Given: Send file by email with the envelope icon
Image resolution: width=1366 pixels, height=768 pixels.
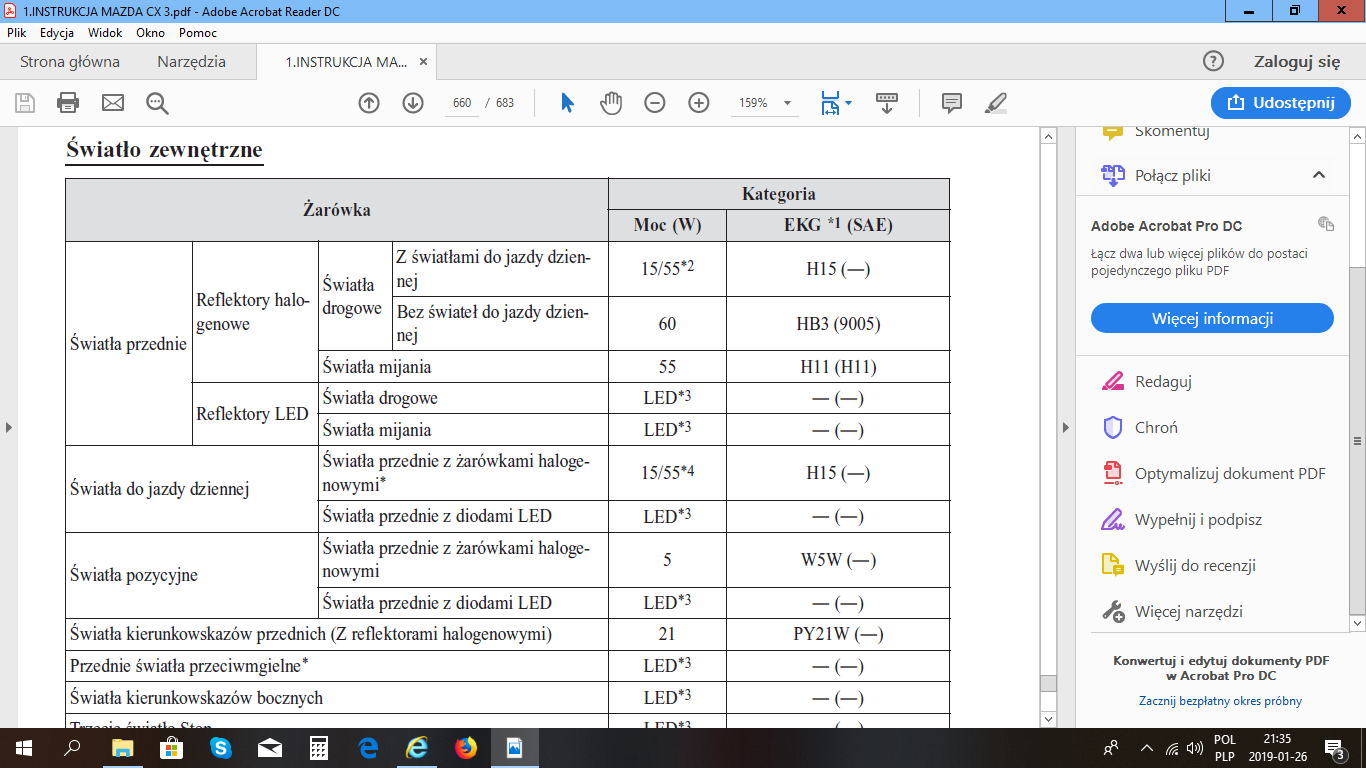Looking at the screenshot, I should point(112,103).
